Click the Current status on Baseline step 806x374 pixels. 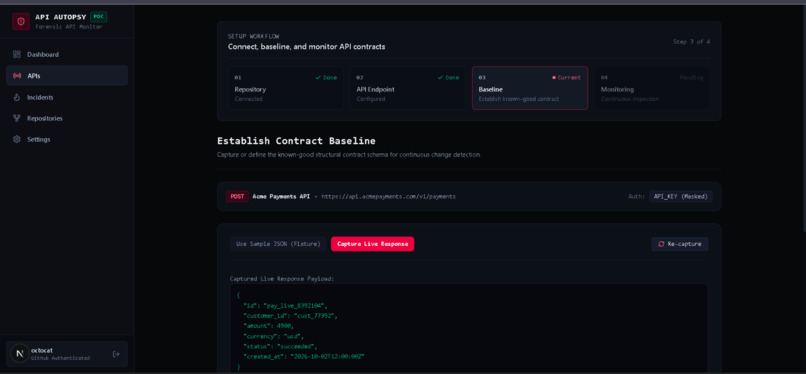point(566,78)
